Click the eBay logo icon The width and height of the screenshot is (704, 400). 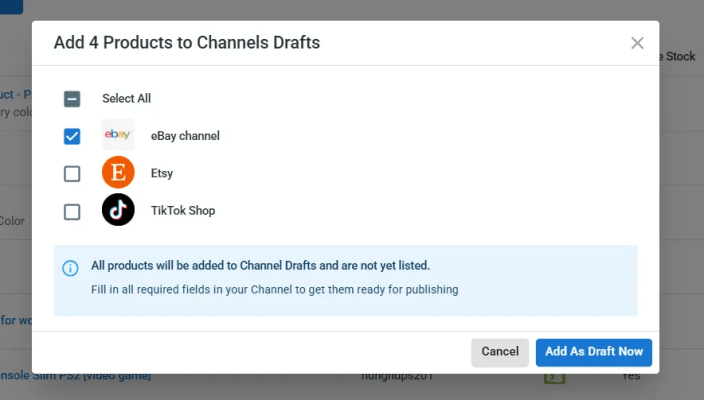118,135
